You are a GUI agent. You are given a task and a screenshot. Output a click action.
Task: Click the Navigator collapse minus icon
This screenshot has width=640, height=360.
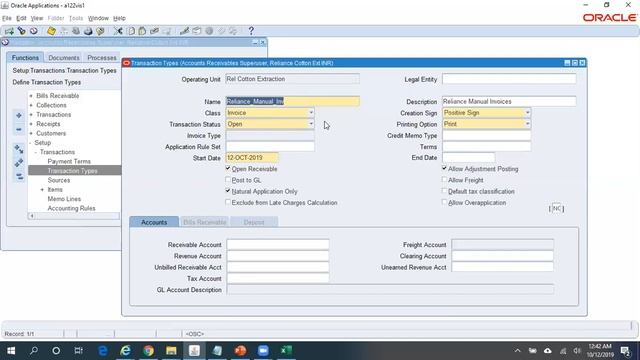coord(19,130)
